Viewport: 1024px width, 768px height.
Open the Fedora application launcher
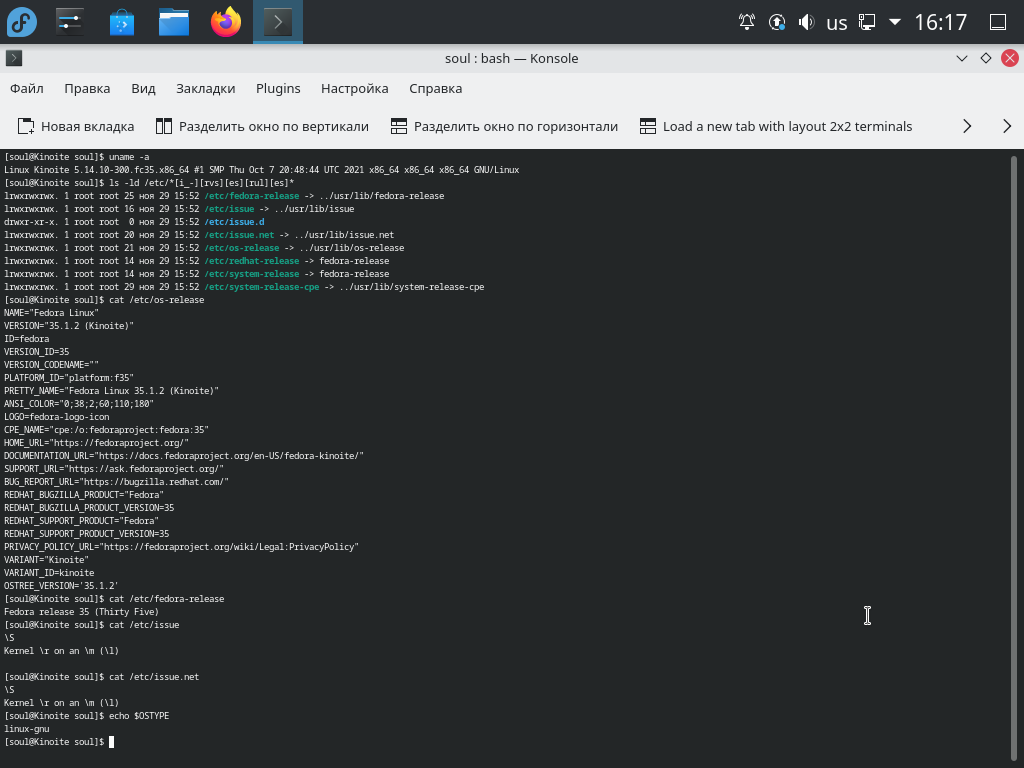point(22,22)
